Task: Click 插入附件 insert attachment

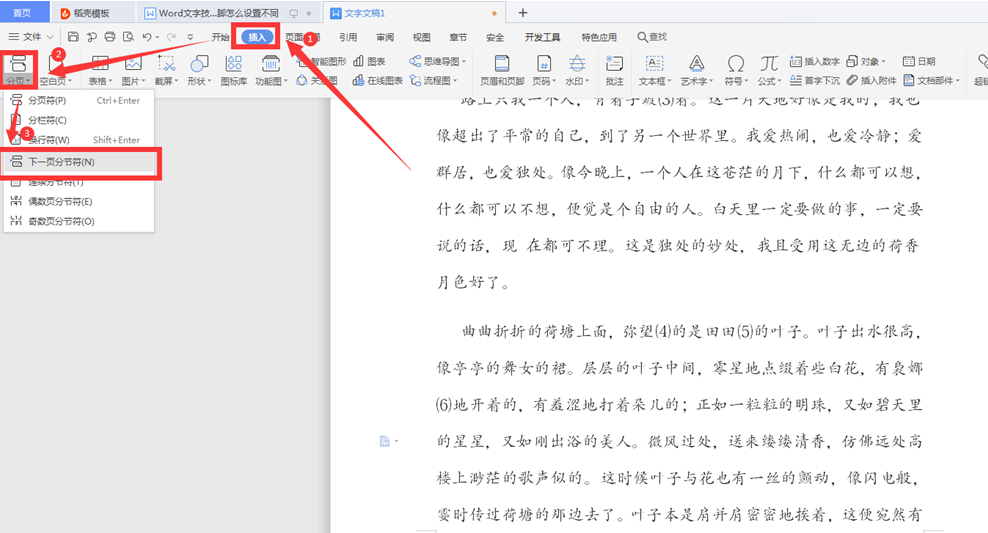Action: click(x=871, y=81)
